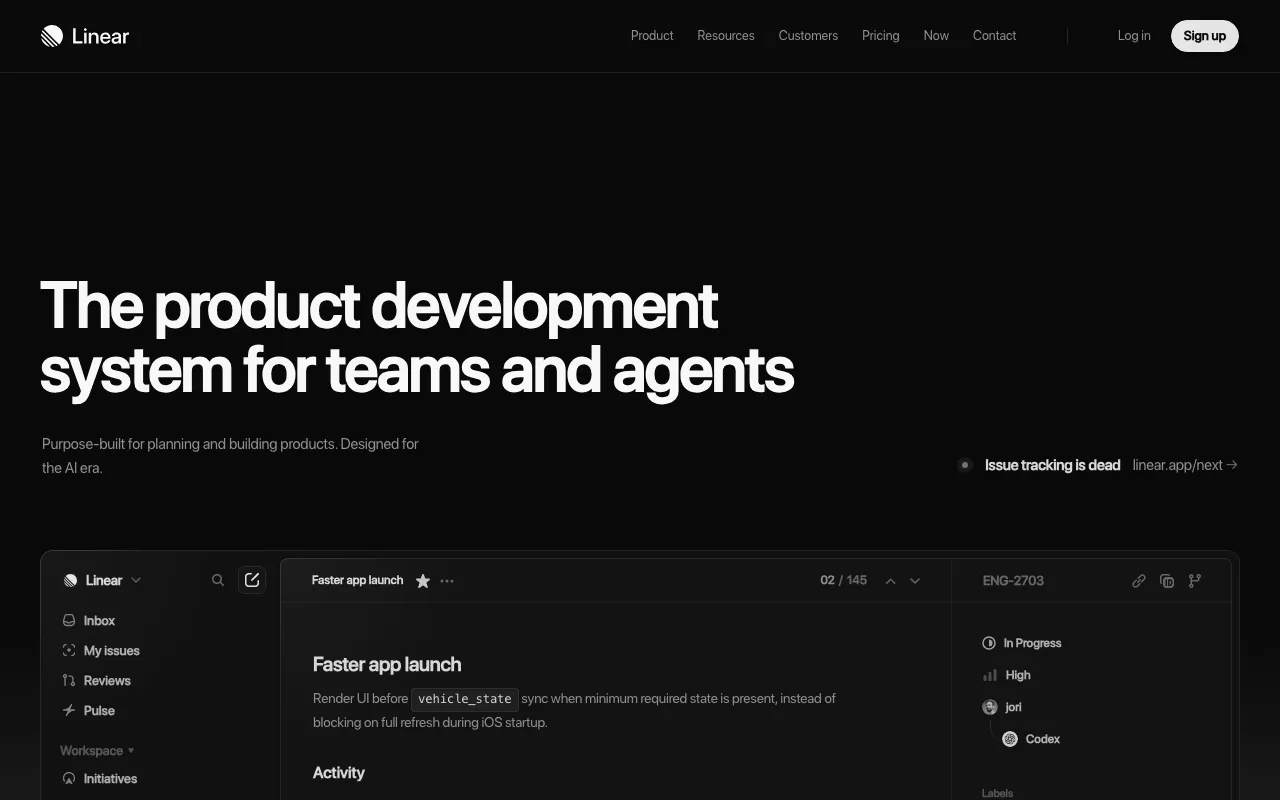This screenshot has width=1280, height=800.
Task: Click the ENG-2703 issue ID
Action: click(x=1013, y=580)
